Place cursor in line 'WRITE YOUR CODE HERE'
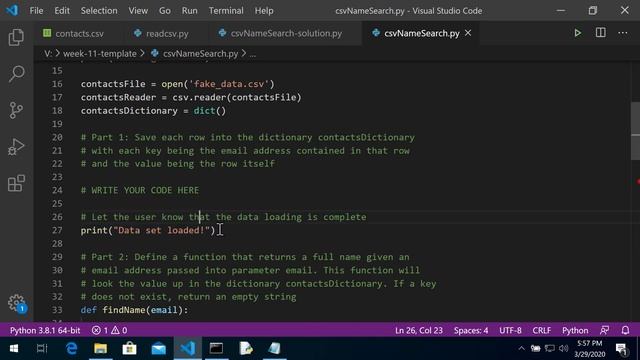 point(140,190)
